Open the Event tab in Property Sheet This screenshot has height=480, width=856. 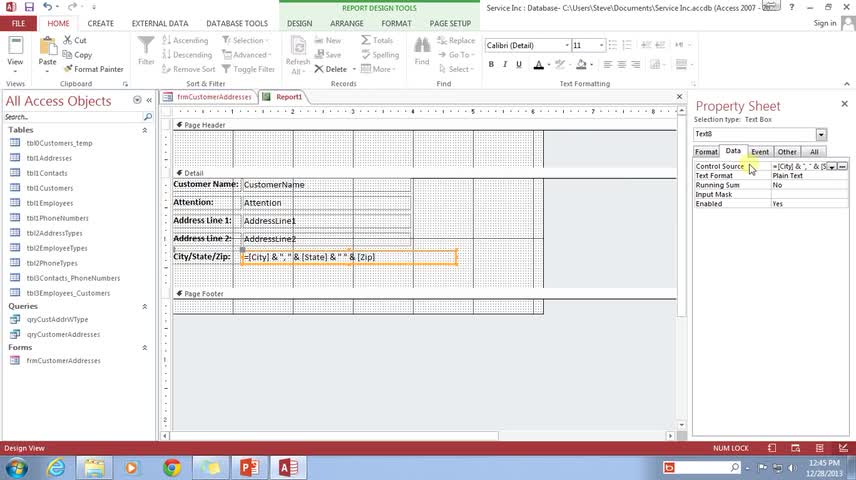pos(760,152)
